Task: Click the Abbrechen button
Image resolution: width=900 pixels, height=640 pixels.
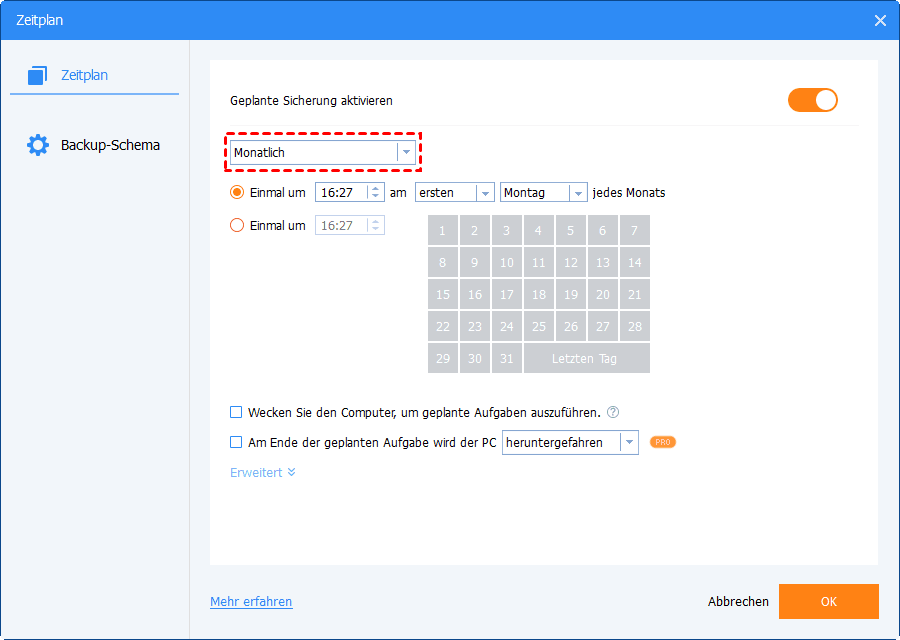Action: [738, 602]
